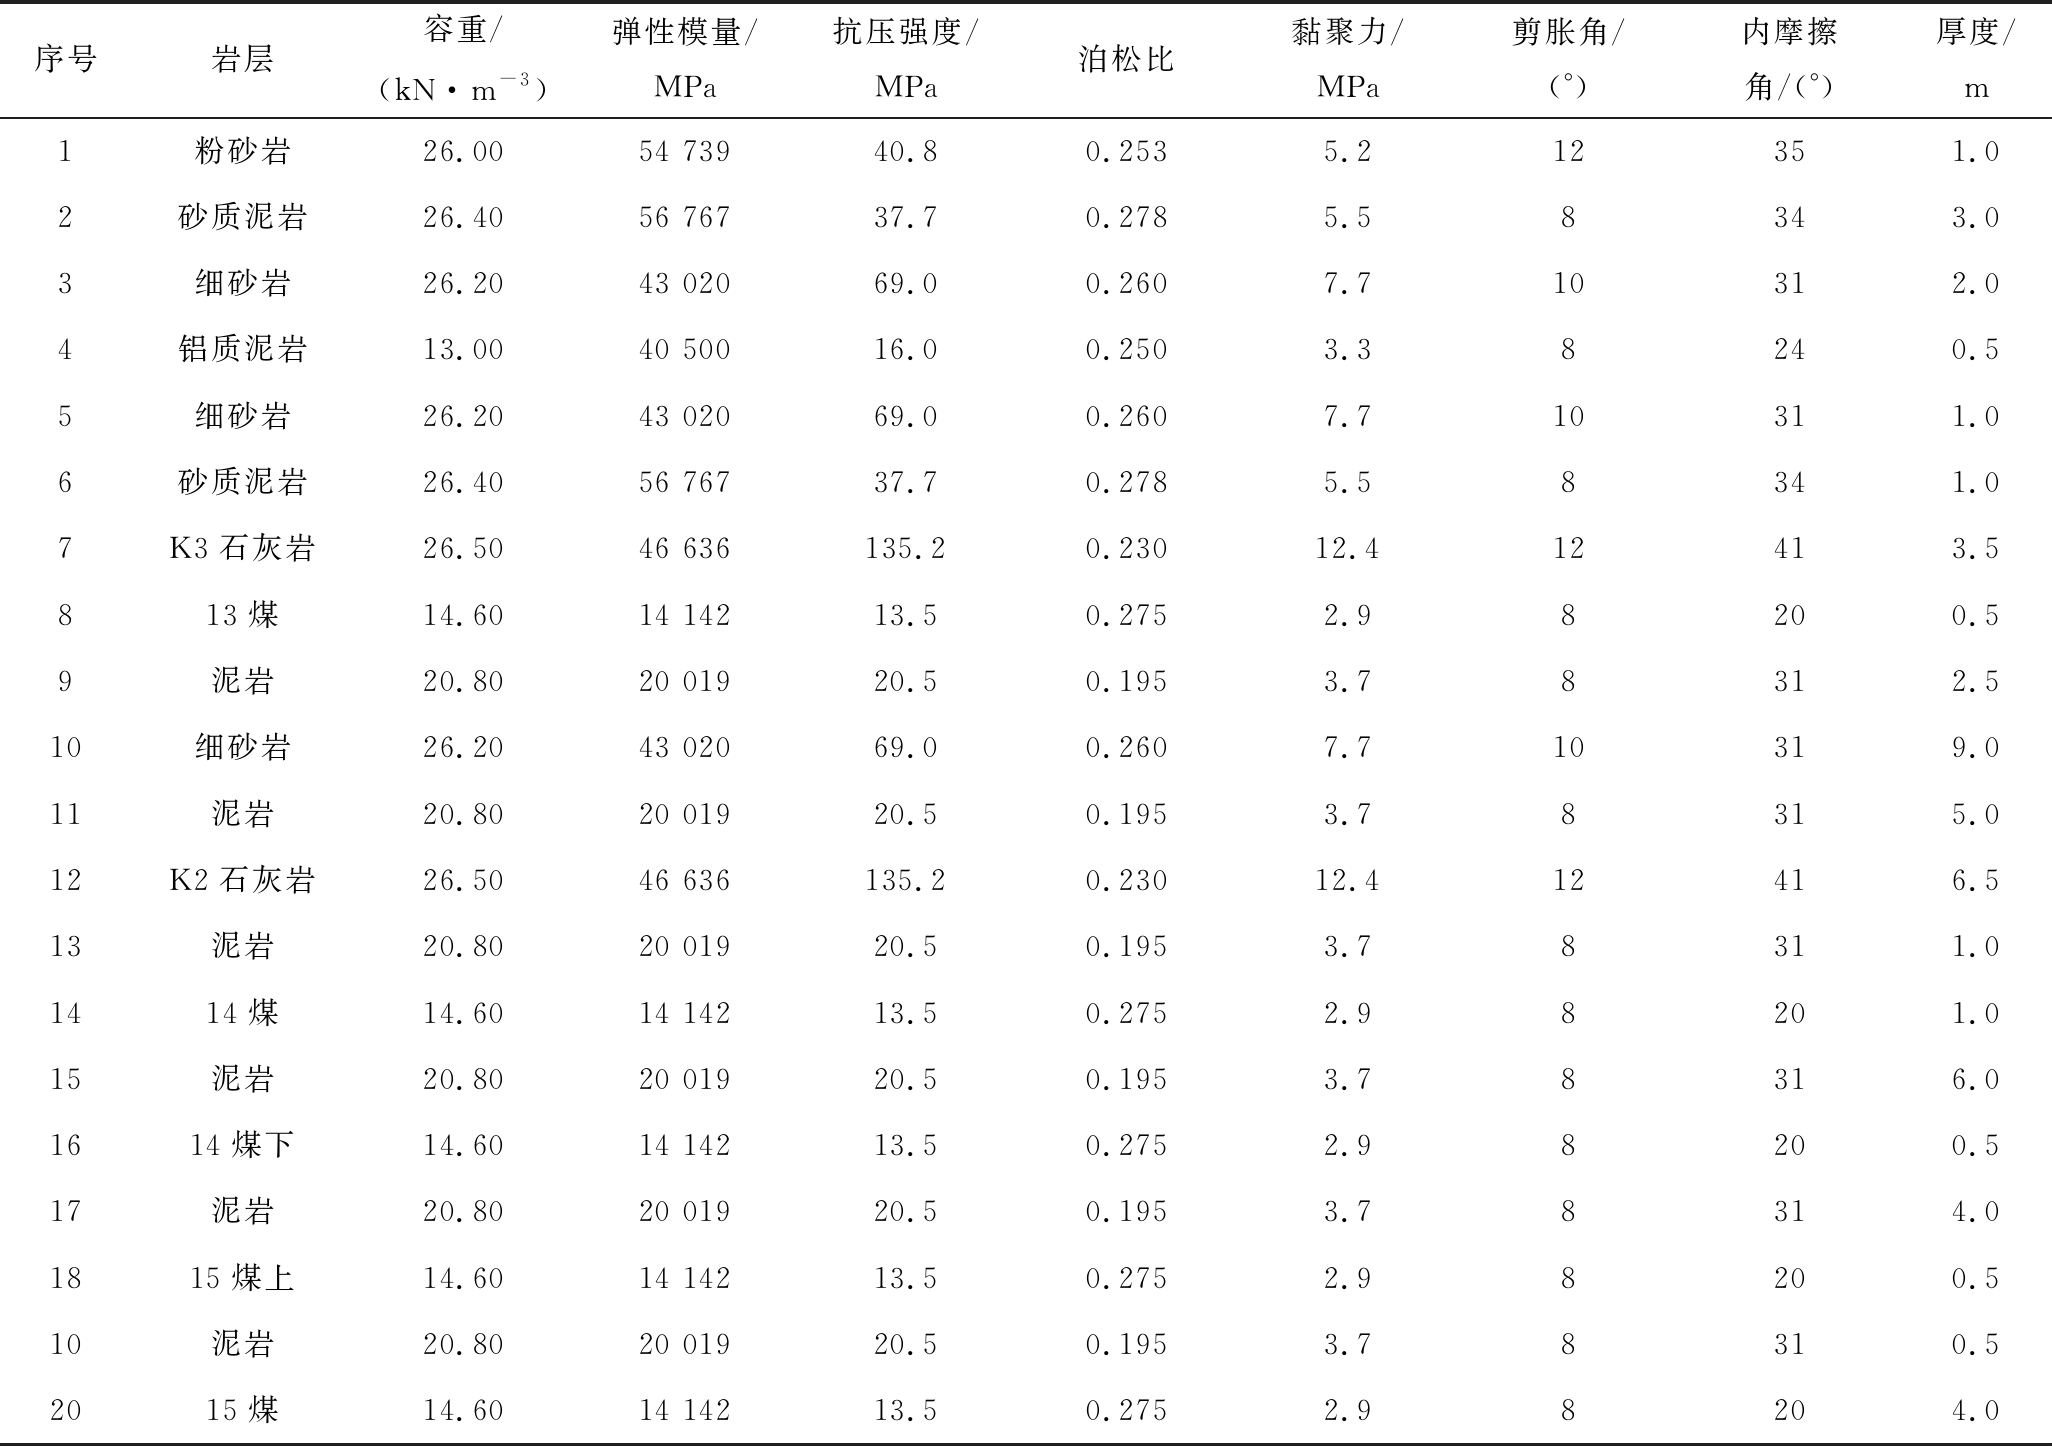Viewport: 2052px width, 1446px height.
Task: Select the 13.00 unit weight cell
Action: (x=463, y=349)
